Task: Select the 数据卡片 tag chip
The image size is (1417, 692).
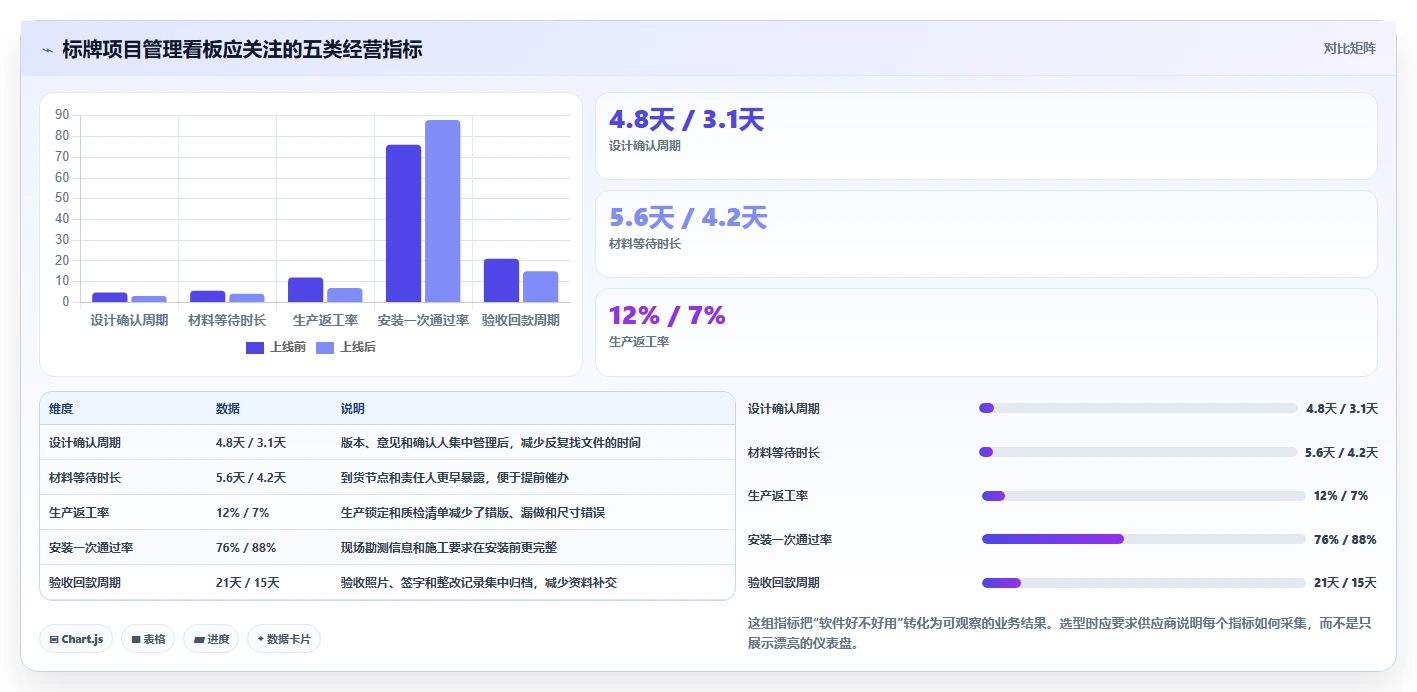Action: [x=284, y=639]
